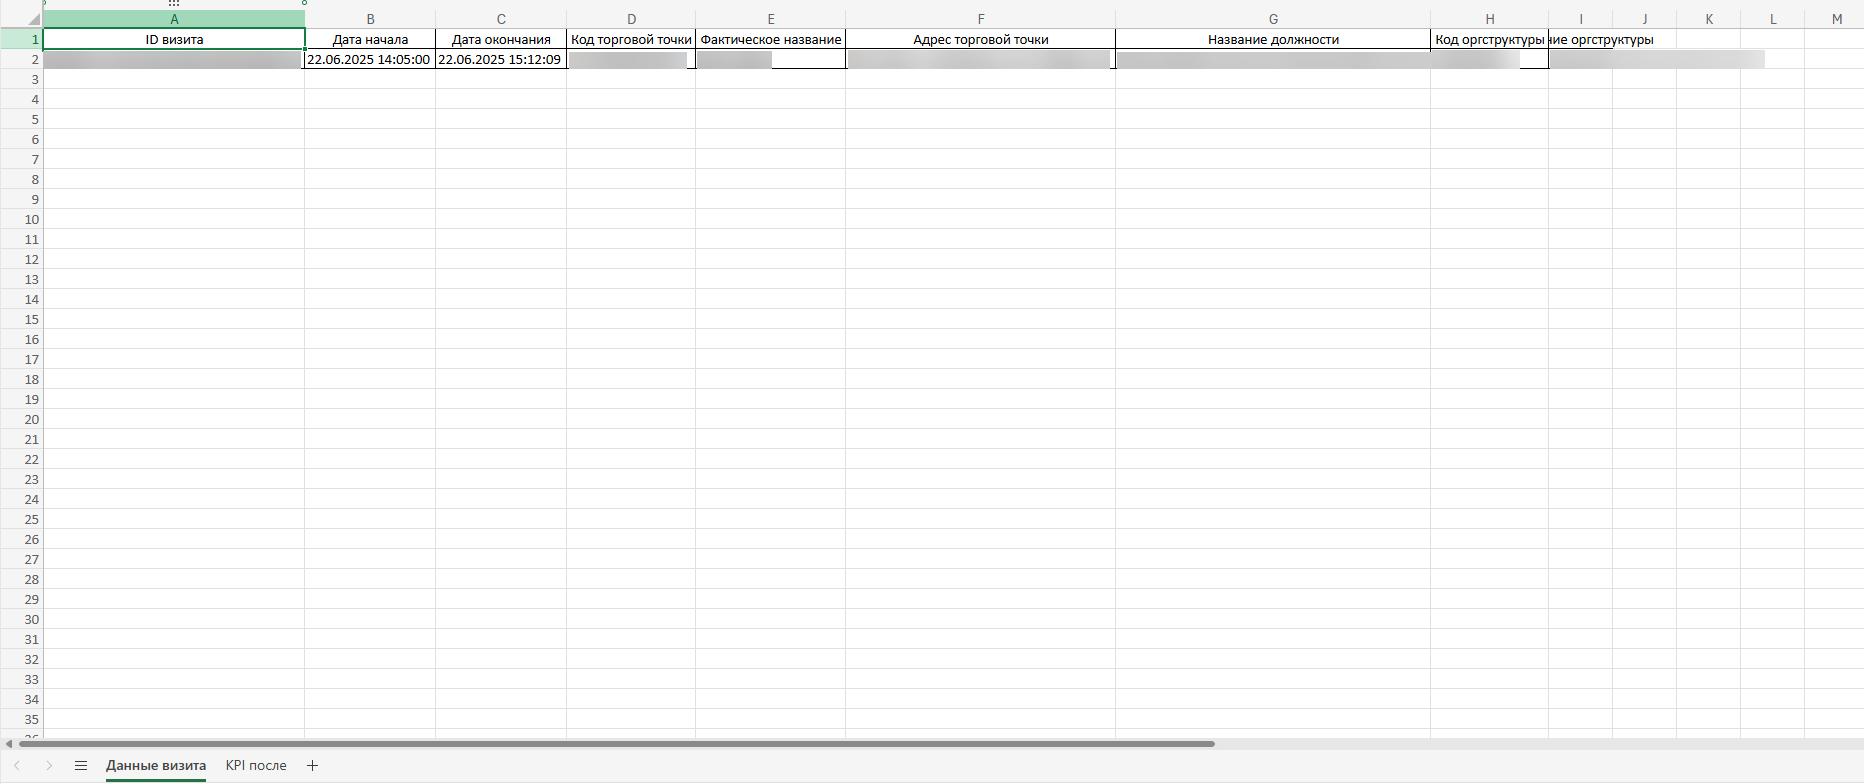Select column A header
1864x784 pixels.
pyautogui.click(x=174, y=19)
